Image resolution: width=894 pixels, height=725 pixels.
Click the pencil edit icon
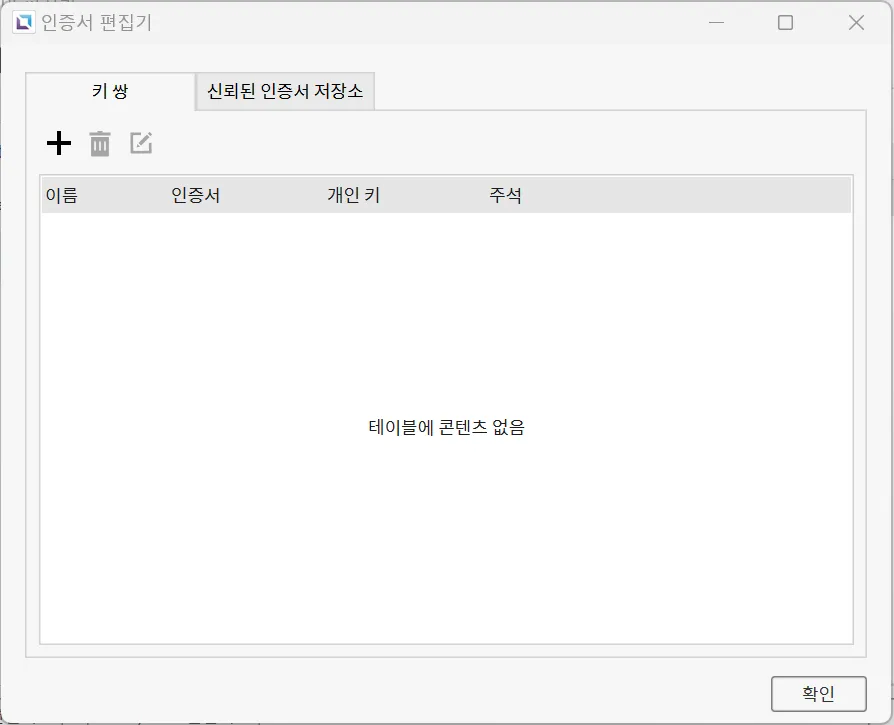(141, 144)
